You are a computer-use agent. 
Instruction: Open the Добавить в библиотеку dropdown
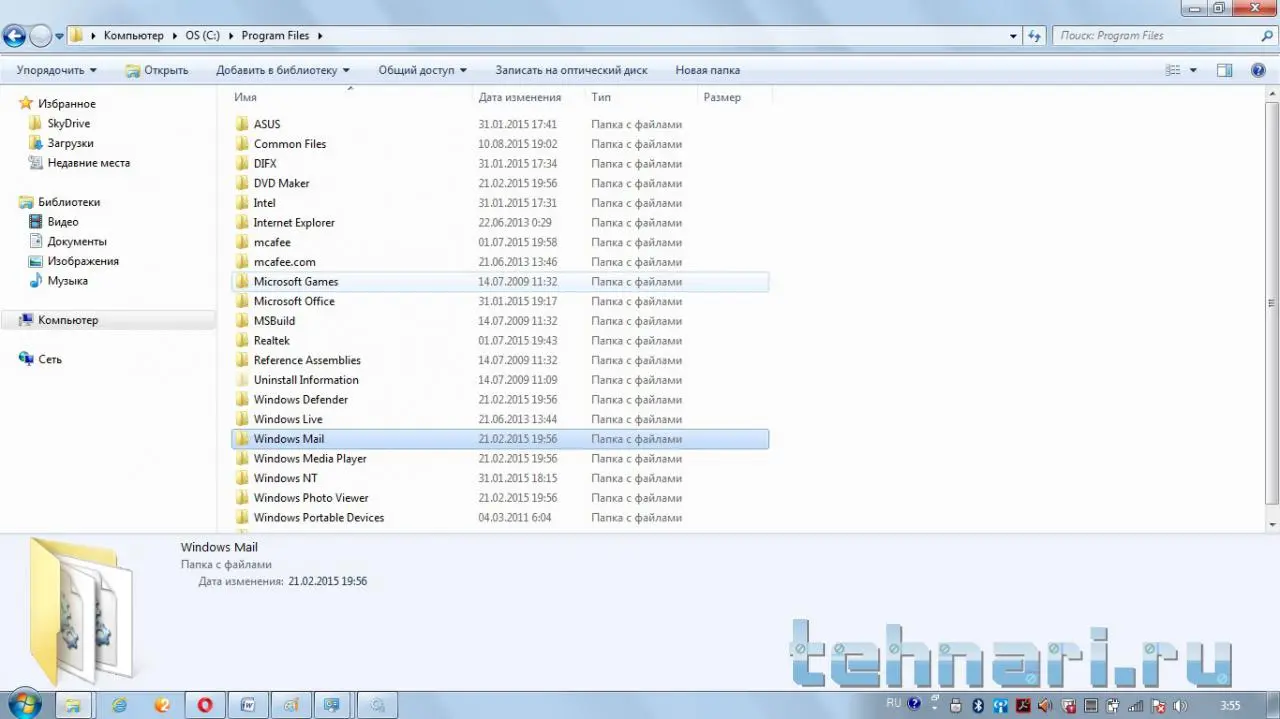coord(283,70)
